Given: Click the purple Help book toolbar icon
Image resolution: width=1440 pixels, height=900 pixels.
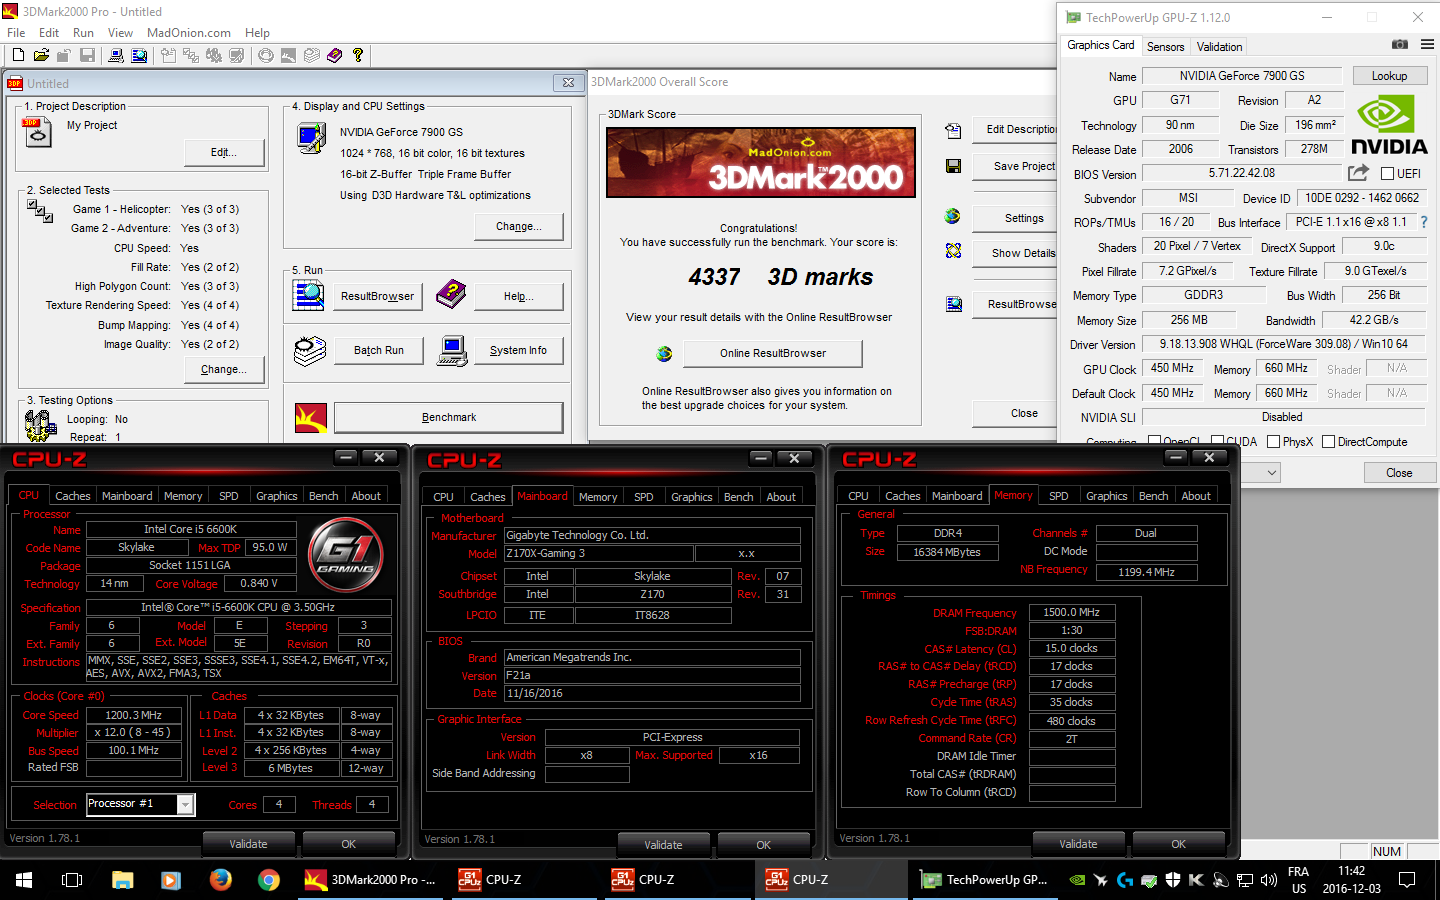Looking at the screenshot, I should 334,56.
